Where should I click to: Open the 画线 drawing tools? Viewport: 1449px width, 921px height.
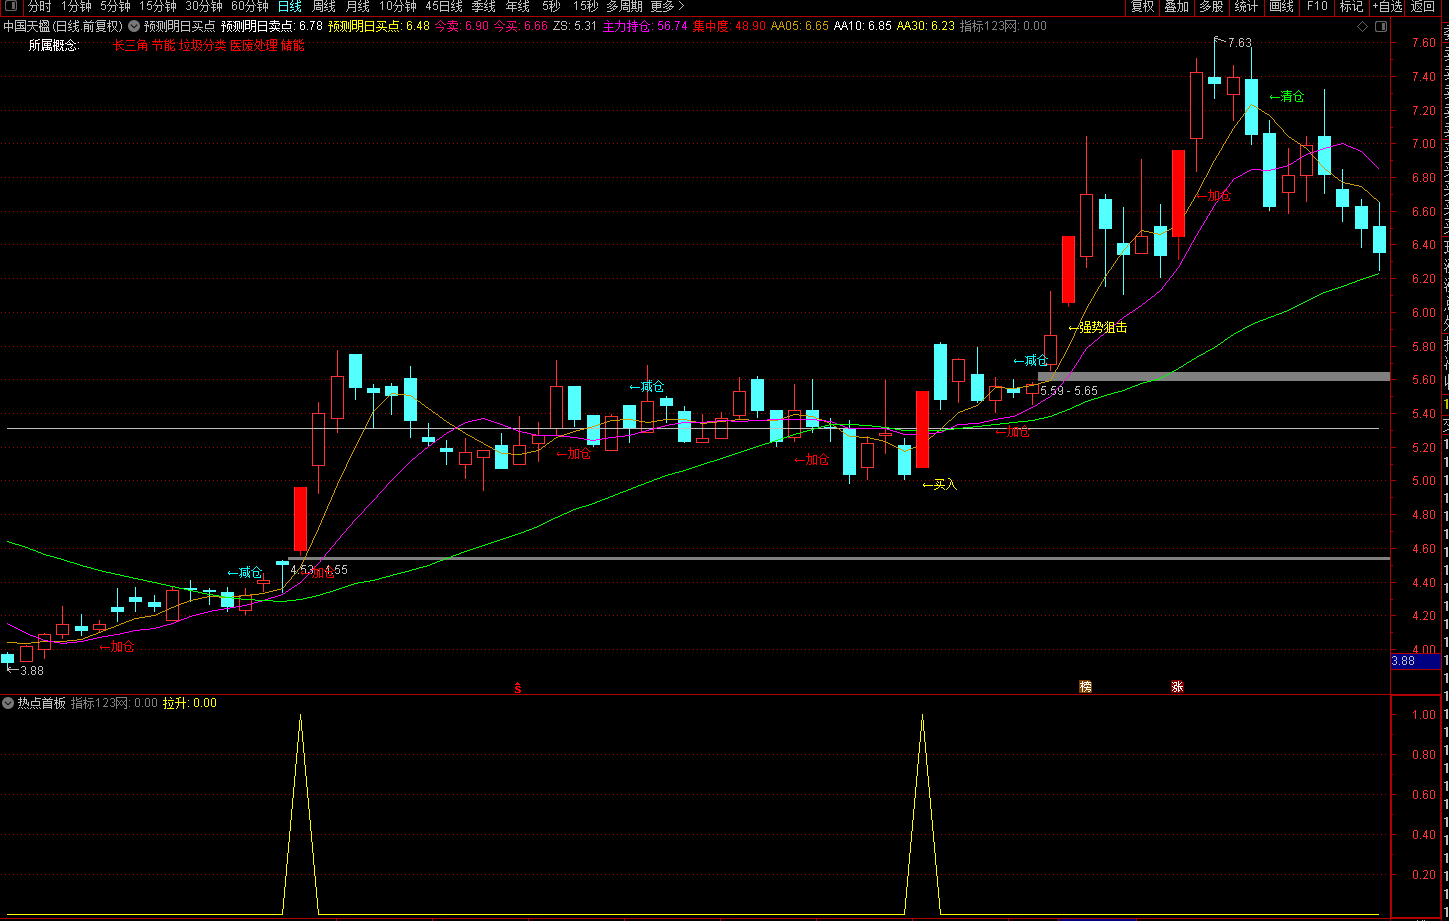point(1281,7)
